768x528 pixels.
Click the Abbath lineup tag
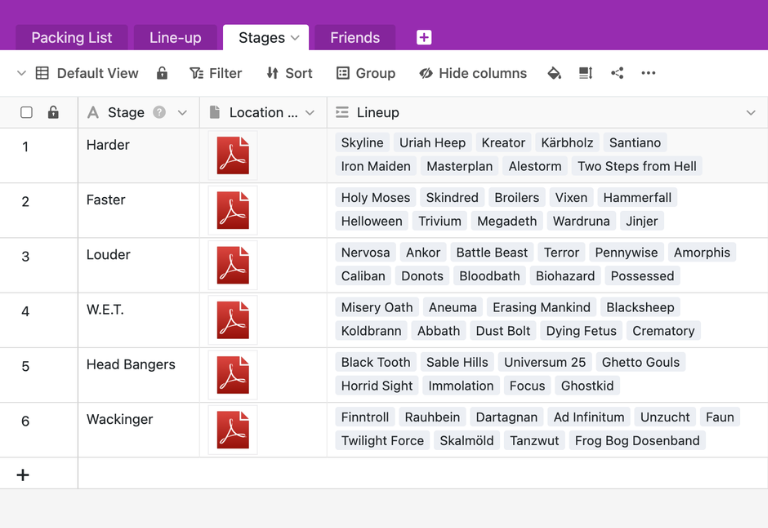(x=438, y=331)
